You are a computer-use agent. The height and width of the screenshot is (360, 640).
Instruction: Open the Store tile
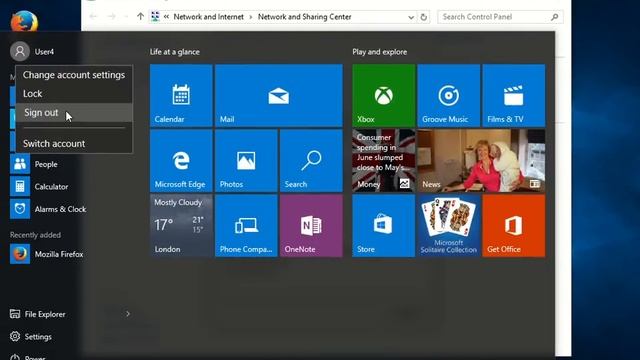(384, 225)
